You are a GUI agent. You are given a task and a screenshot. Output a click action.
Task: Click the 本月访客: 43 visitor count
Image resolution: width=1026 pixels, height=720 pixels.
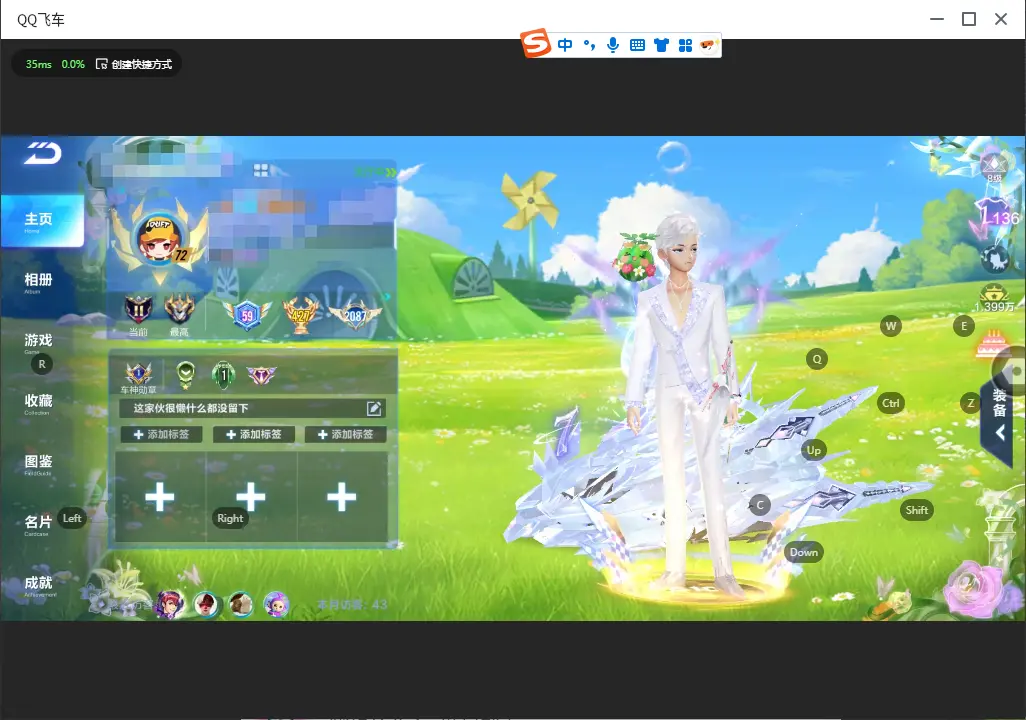352,604
